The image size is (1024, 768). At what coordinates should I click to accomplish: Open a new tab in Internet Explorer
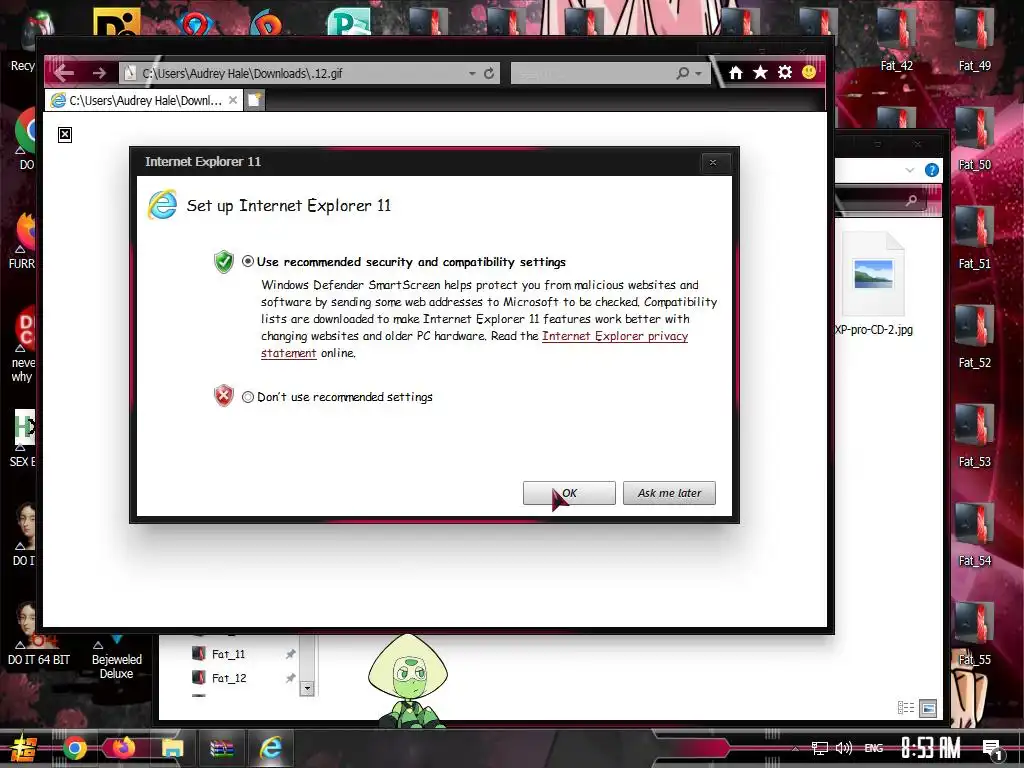(255, 101)
